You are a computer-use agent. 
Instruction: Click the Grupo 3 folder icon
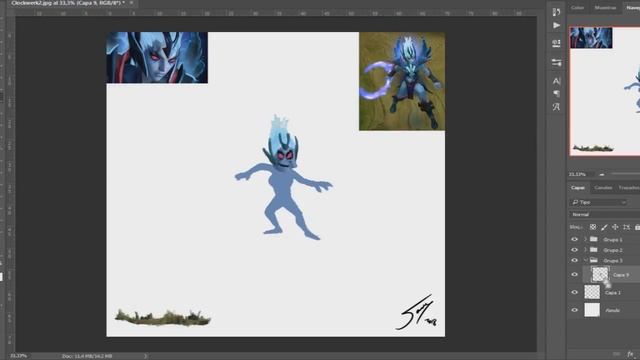tap(594, 260)
